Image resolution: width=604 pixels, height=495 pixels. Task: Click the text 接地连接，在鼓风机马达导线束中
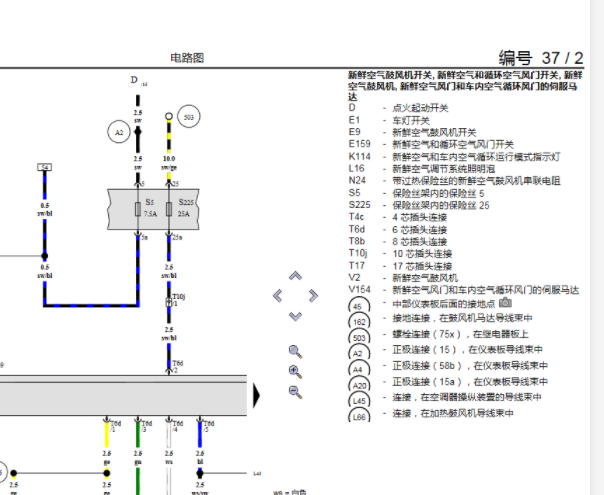[462, 318]
